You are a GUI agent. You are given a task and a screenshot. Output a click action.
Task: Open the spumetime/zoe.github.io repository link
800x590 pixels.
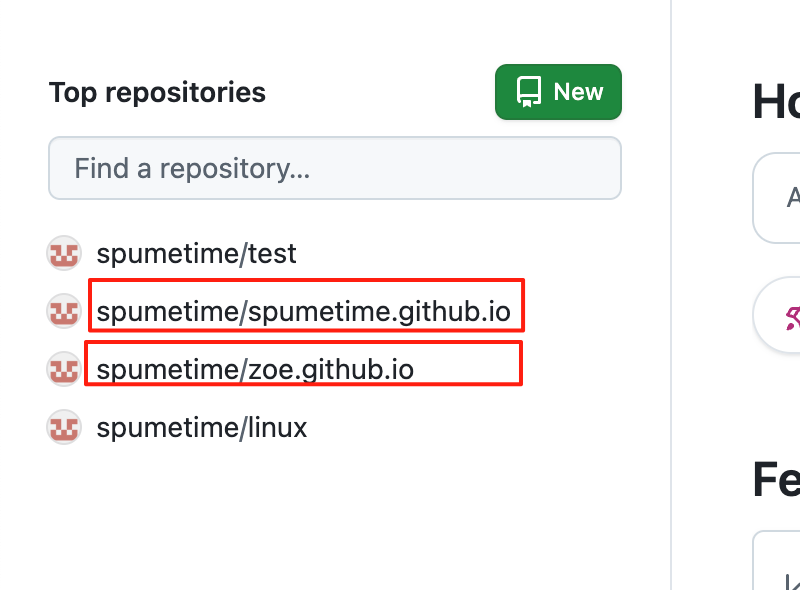pyautogui.click(x=254, y=368)
